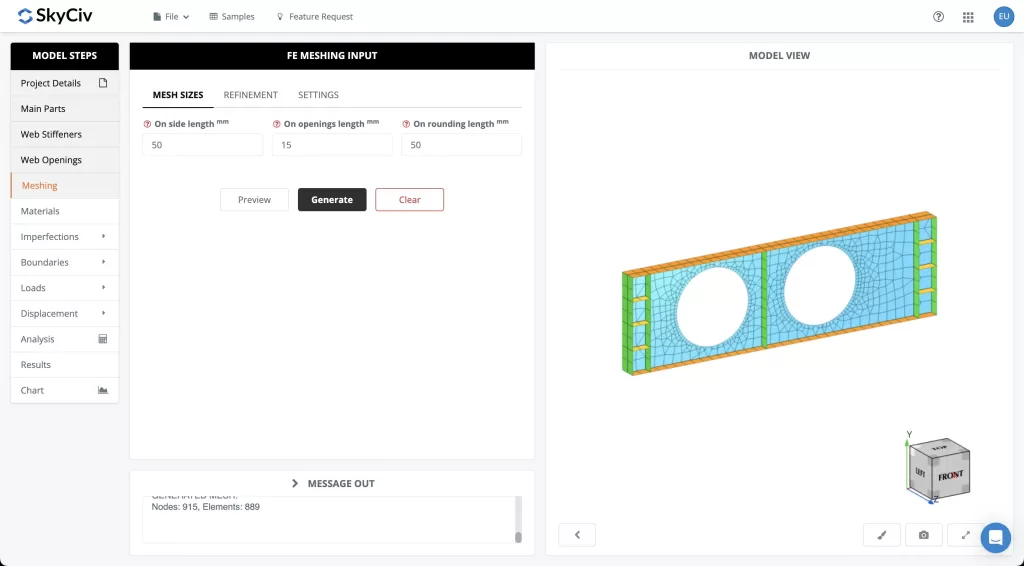The width and height of the screenshot is (1024, 566).
Task: Click the On side length input field
Action: pos(202,145)
